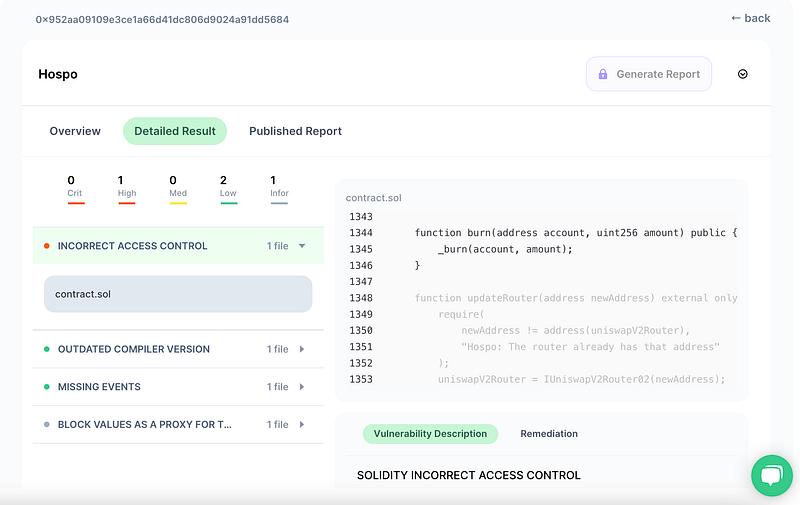
Task: Click the green dot beside Outdated Compiler Version
Action: pos(46,349)
